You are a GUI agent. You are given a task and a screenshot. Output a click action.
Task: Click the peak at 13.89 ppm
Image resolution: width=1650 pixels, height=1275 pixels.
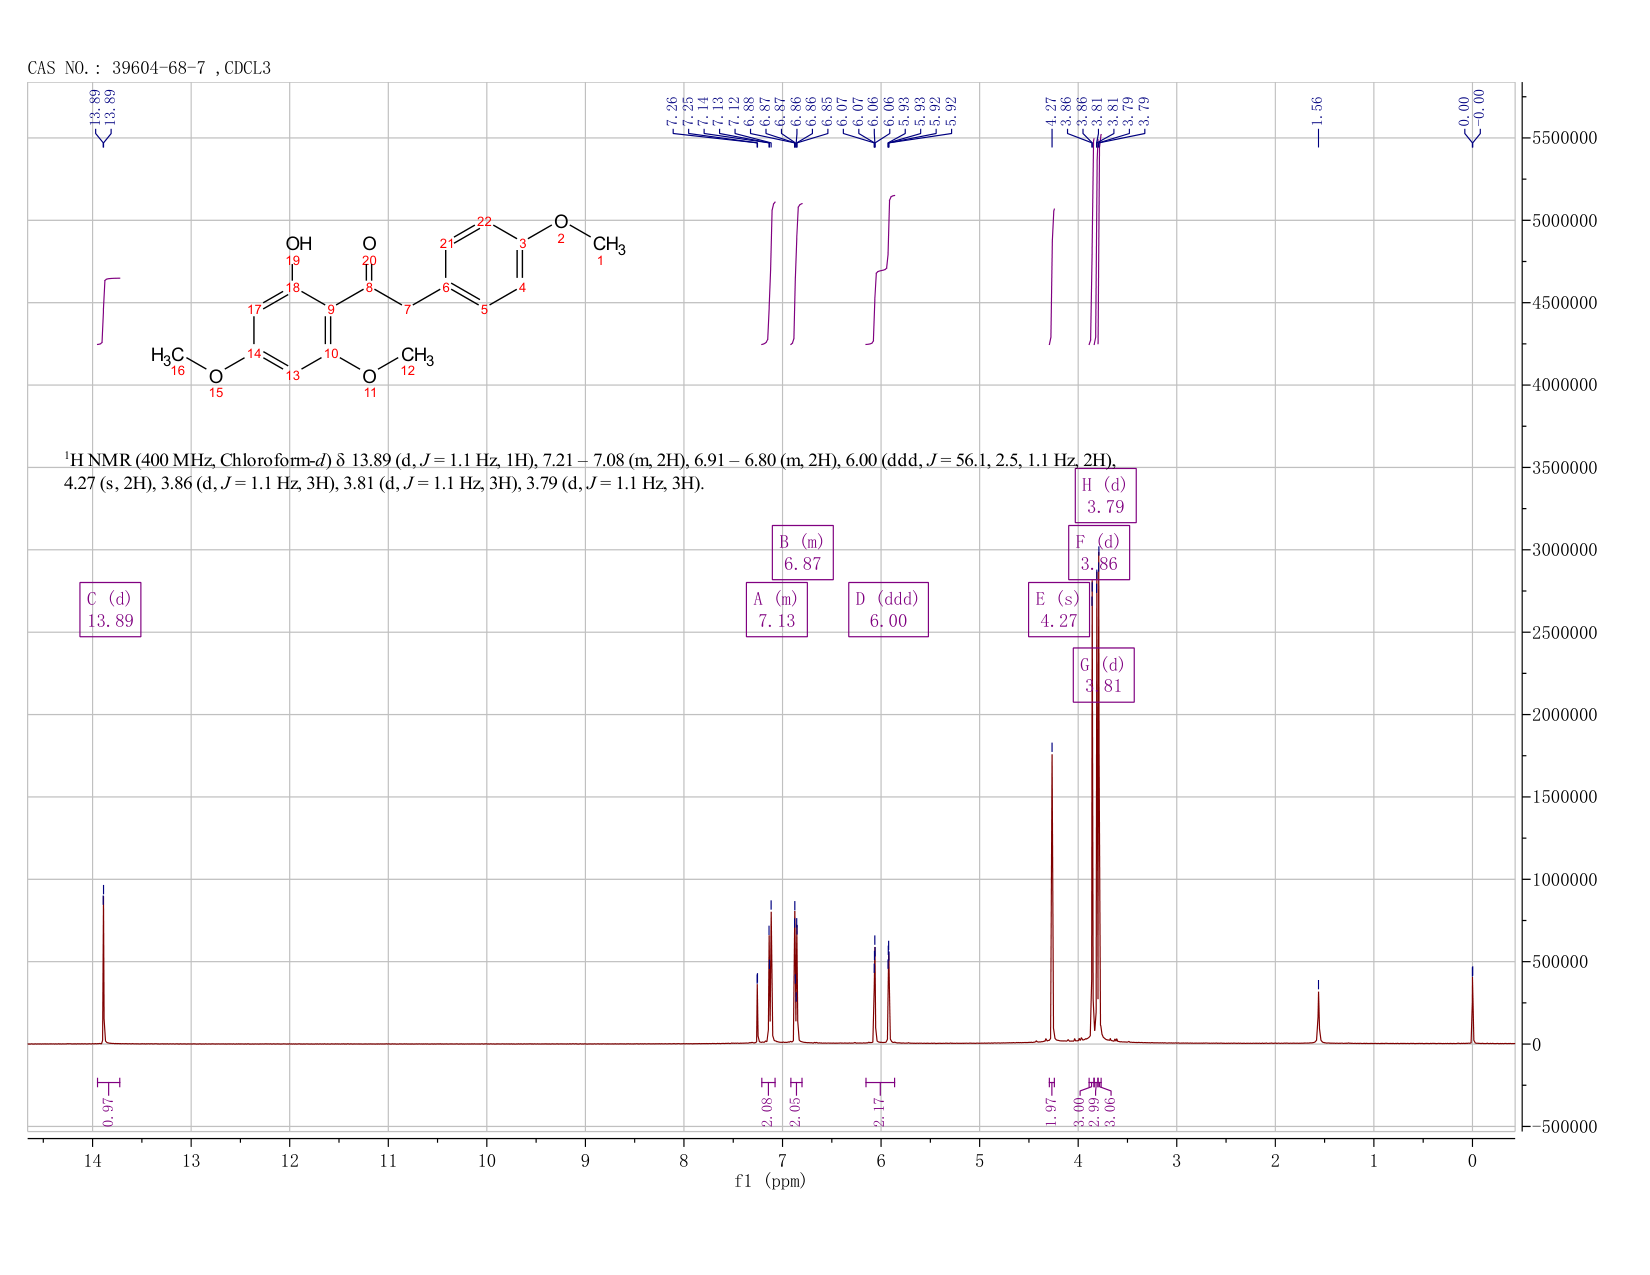click(x=103, y=970)
